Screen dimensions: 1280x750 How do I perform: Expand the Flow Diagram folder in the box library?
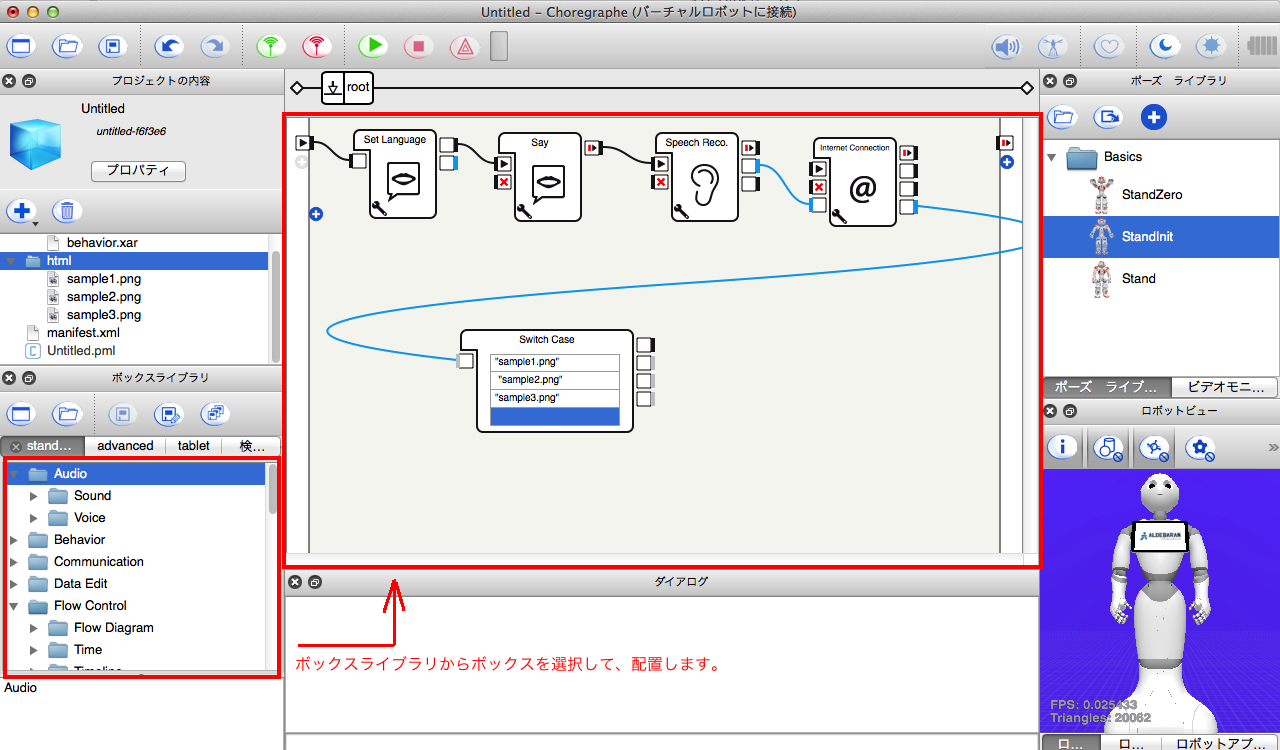click(34, 628)
